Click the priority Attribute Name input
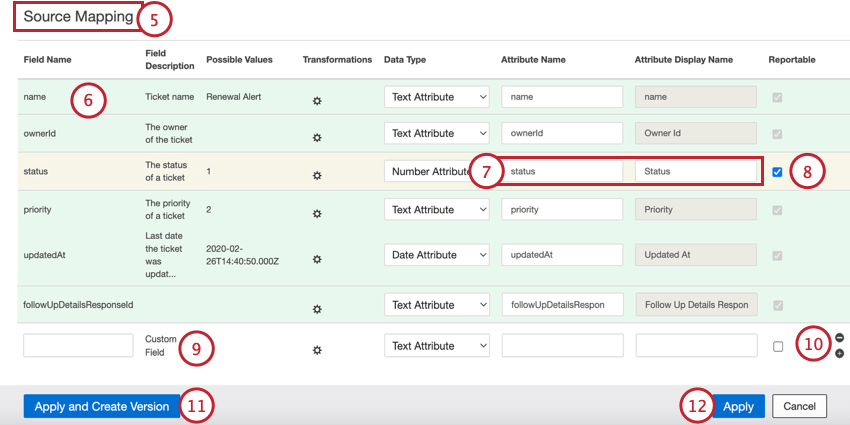 [562, 209]
